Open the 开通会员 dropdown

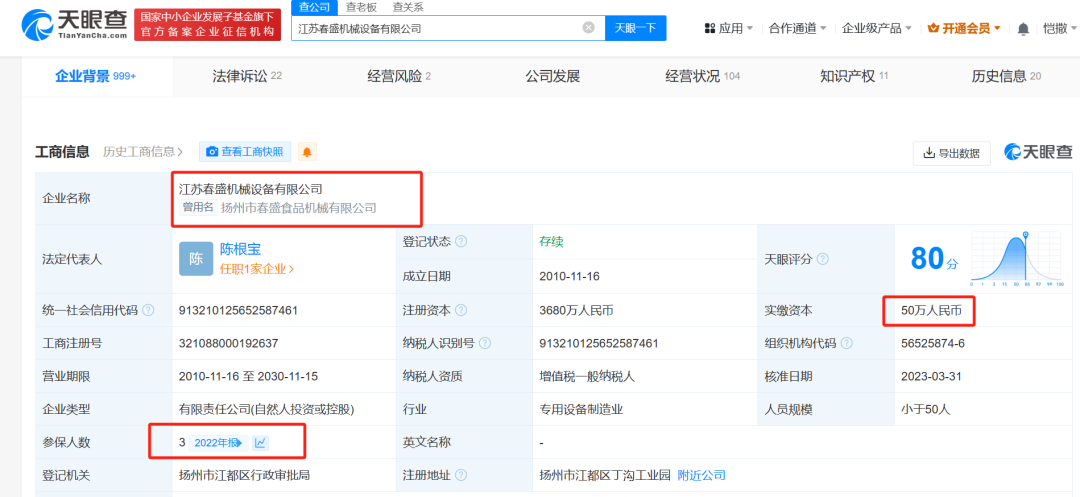tap(964, 28)
